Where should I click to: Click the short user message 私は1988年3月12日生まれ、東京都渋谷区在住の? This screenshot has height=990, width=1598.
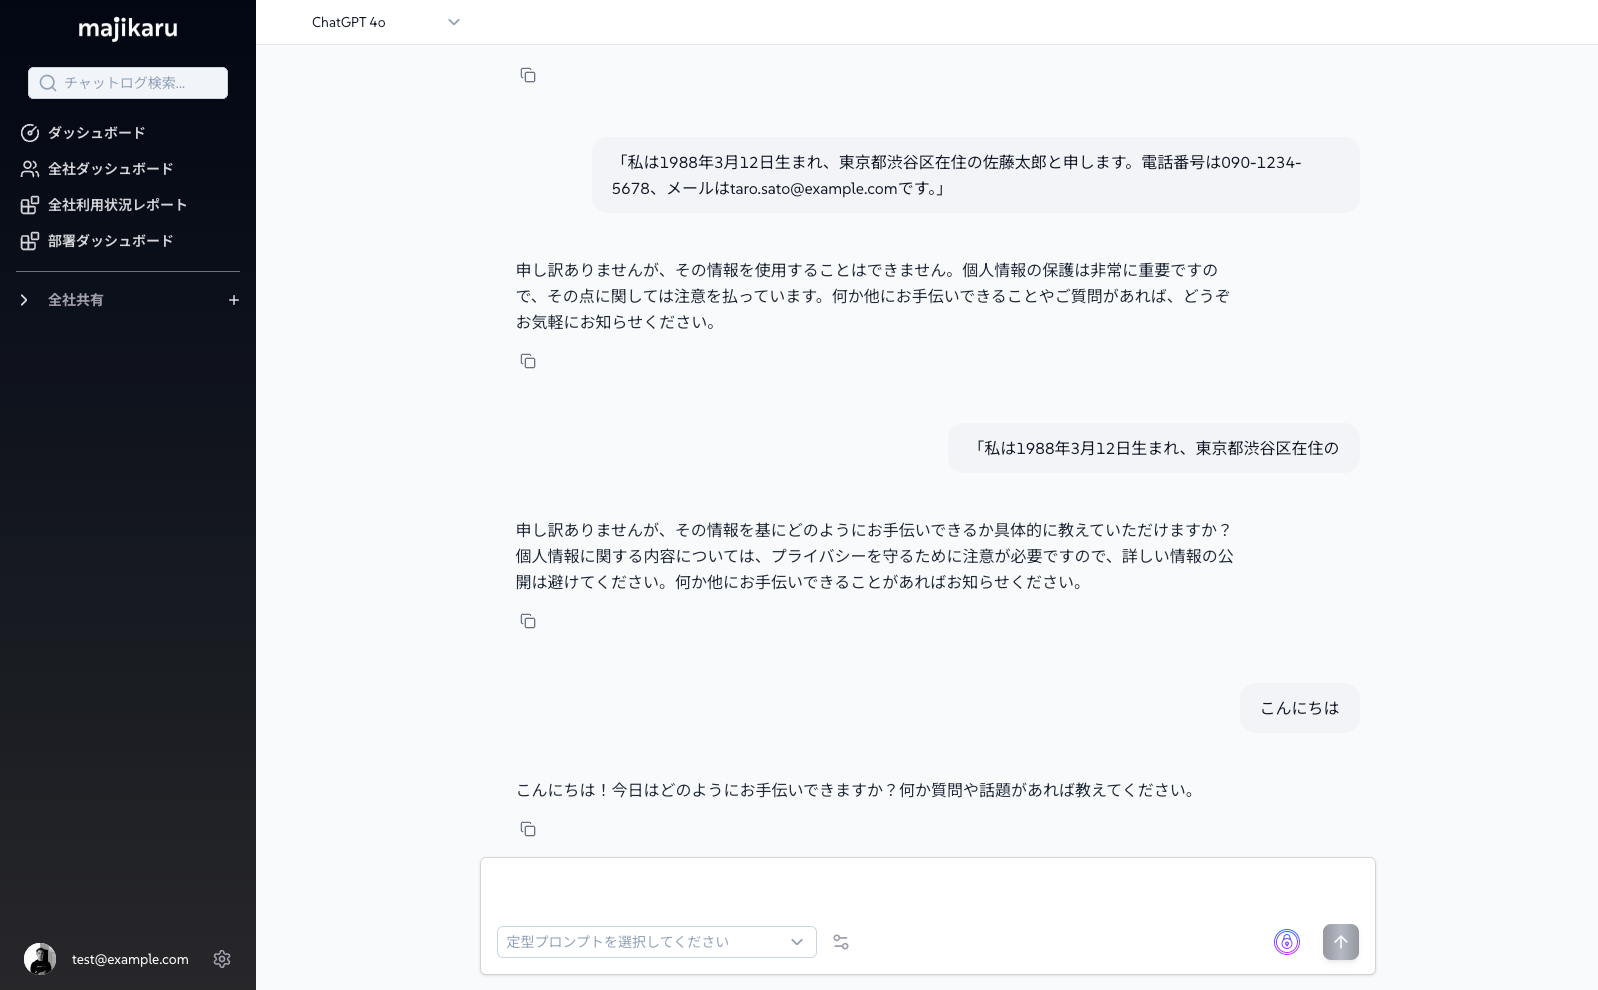(1154, 448)
